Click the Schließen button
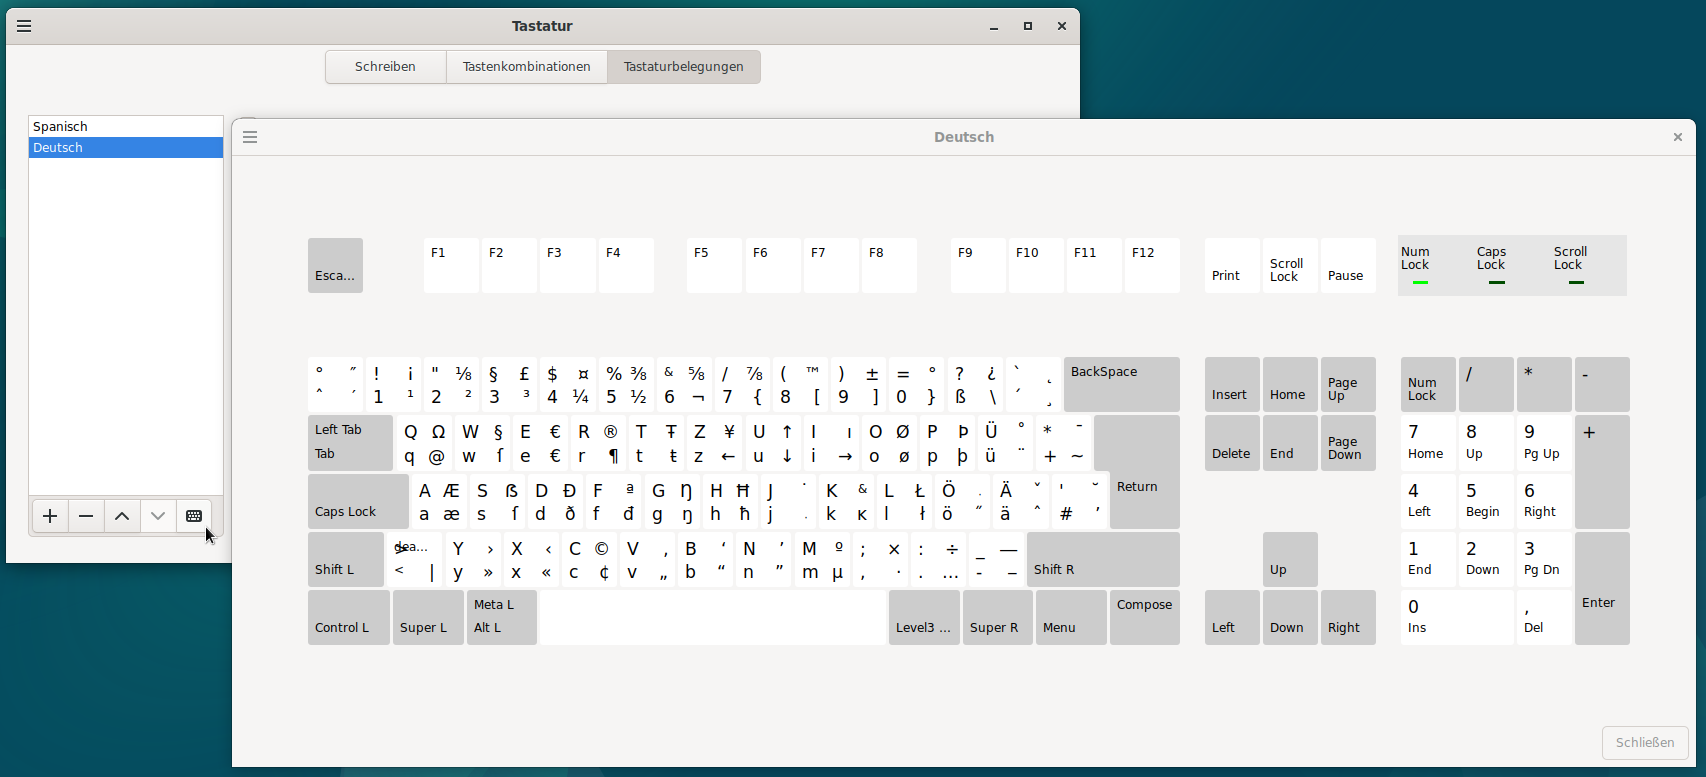The height and width of the screenshot is (777, 1706). 1645,742
